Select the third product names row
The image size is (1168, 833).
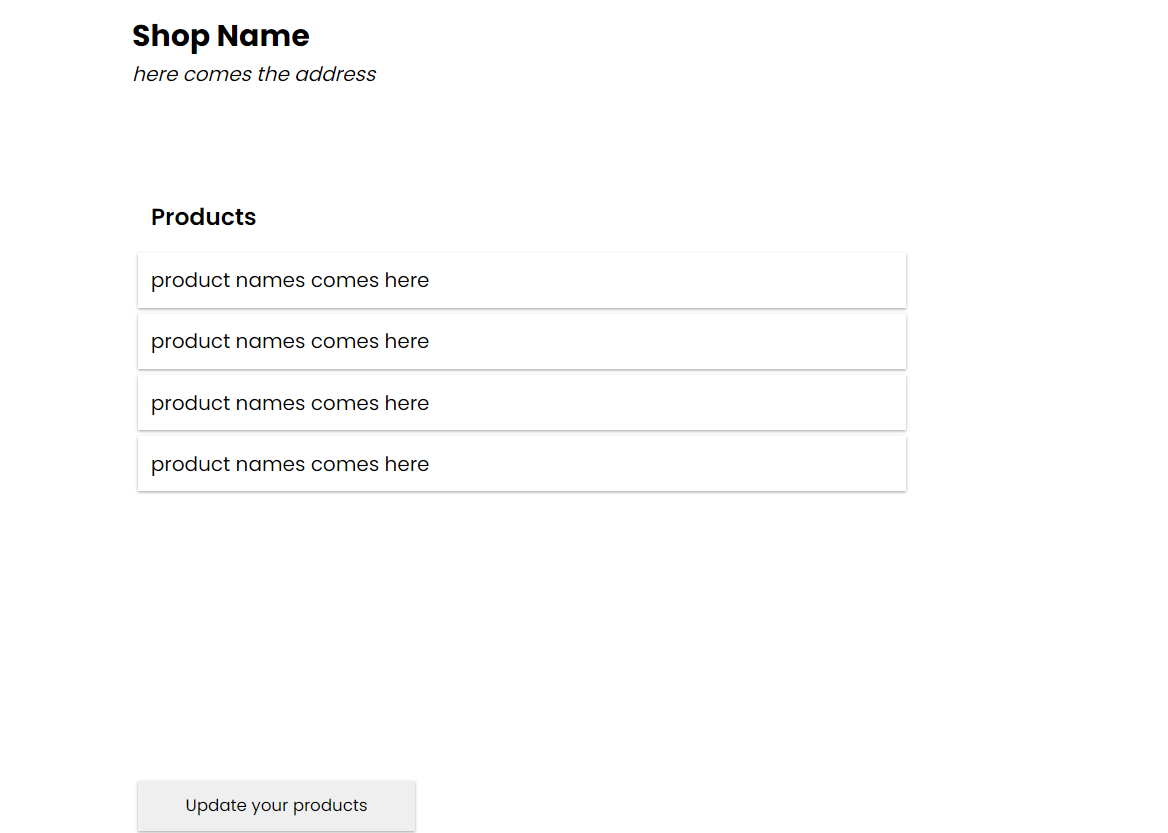tap(521, 403)
